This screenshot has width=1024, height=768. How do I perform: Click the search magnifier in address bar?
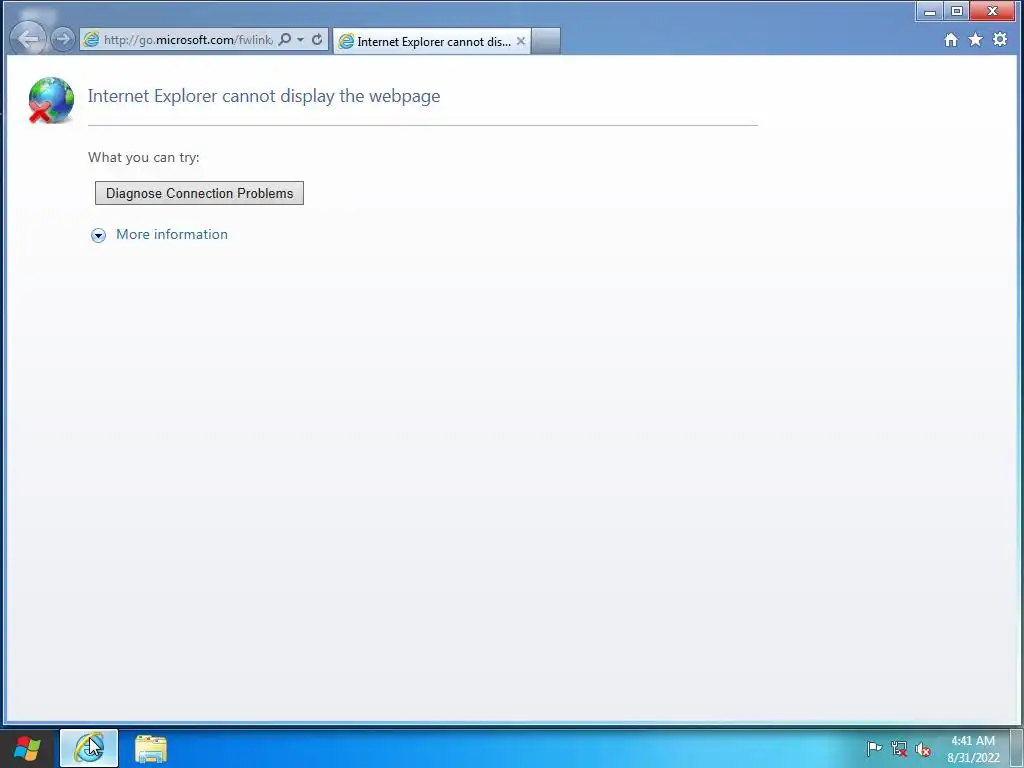(x=285, y=39)
